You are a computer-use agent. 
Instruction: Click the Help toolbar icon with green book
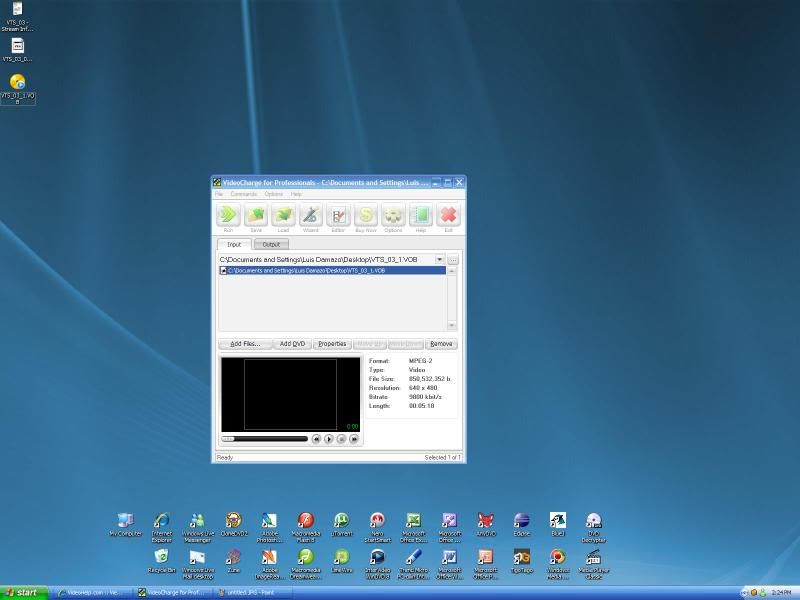point(421,215)
